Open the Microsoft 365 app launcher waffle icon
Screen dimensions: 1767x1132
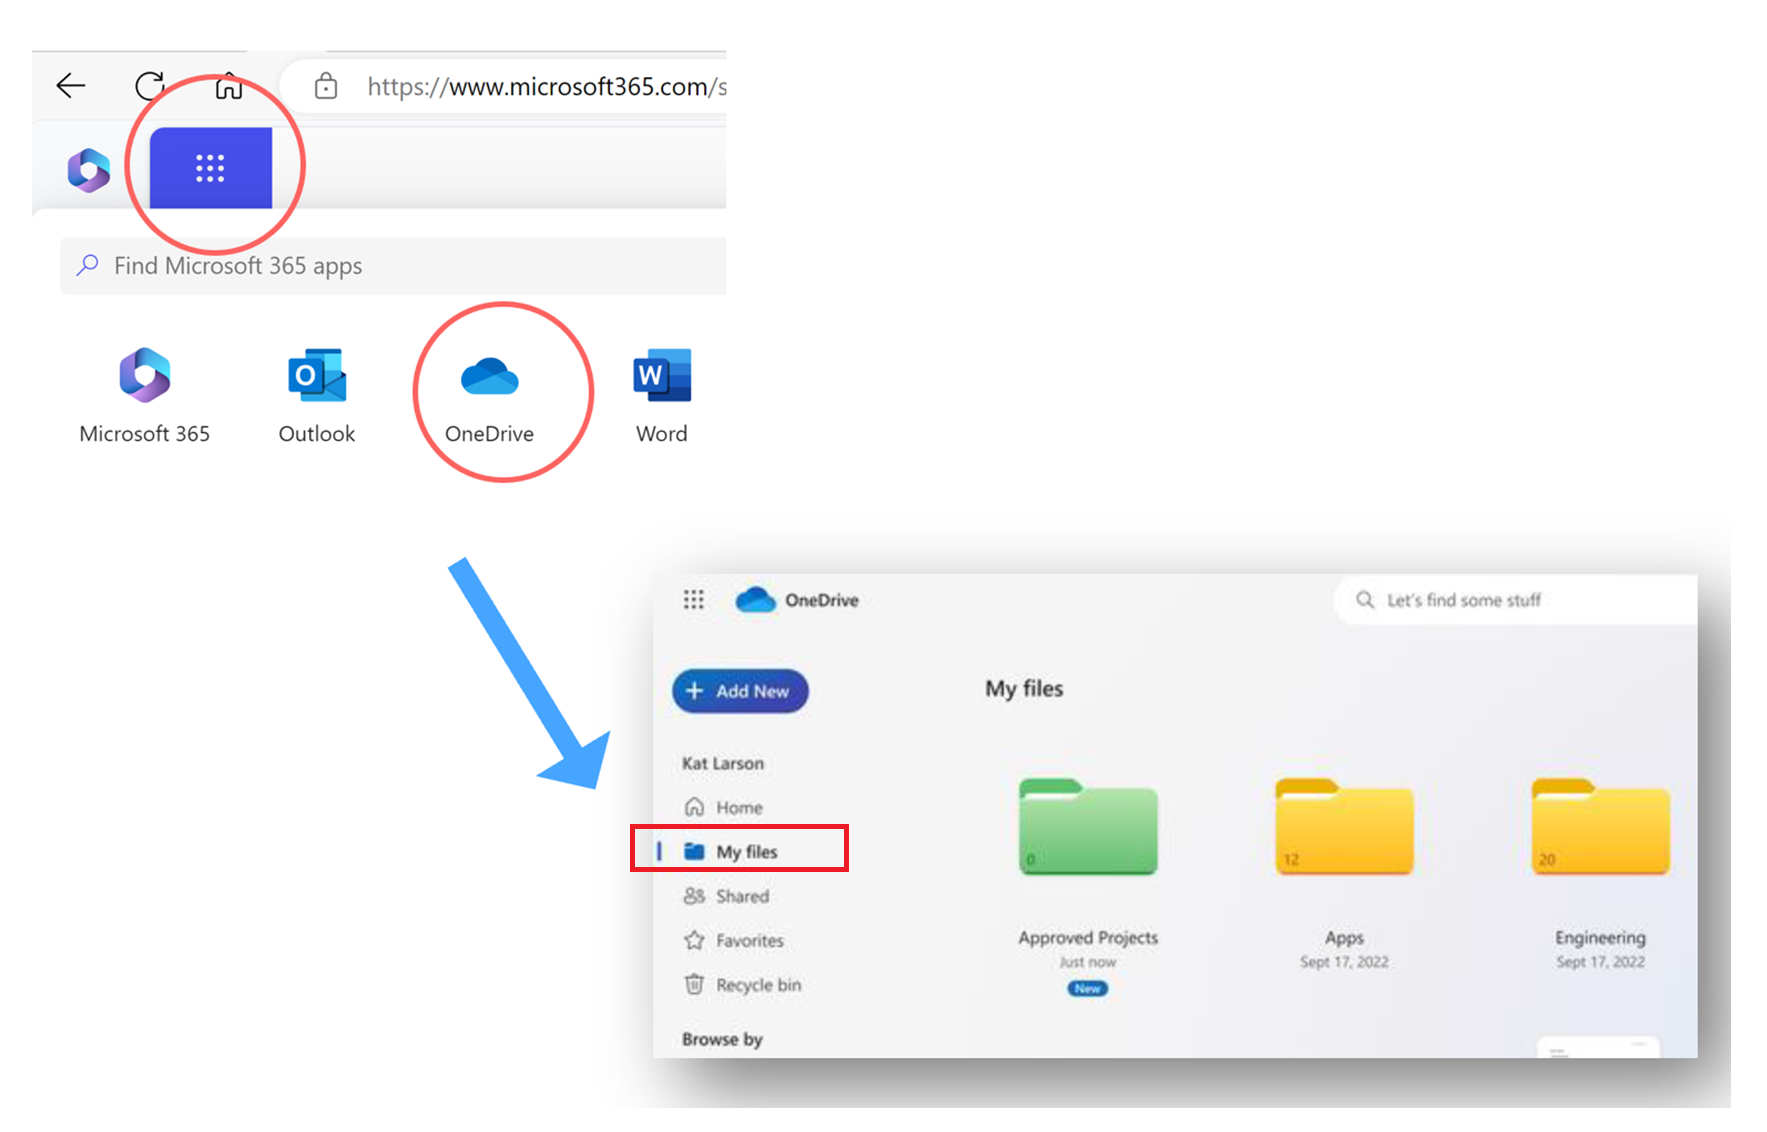click(209, 168)
